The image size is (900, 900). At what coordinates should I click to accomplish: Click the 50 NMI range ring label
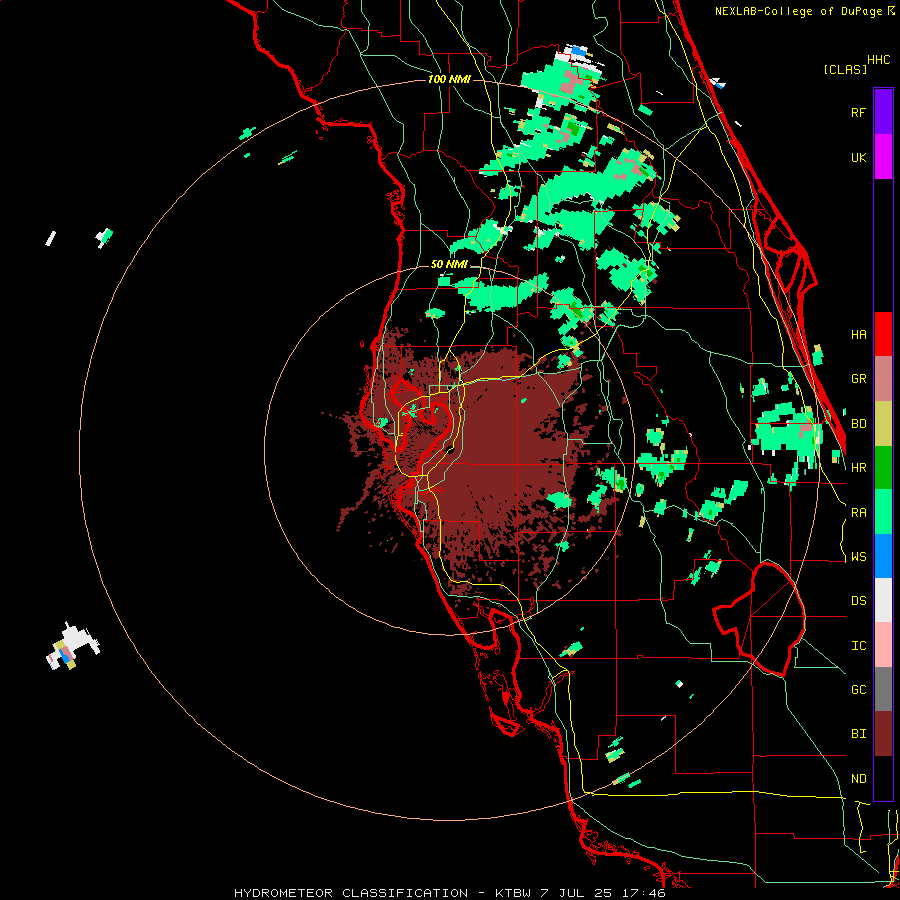point(449,265)
